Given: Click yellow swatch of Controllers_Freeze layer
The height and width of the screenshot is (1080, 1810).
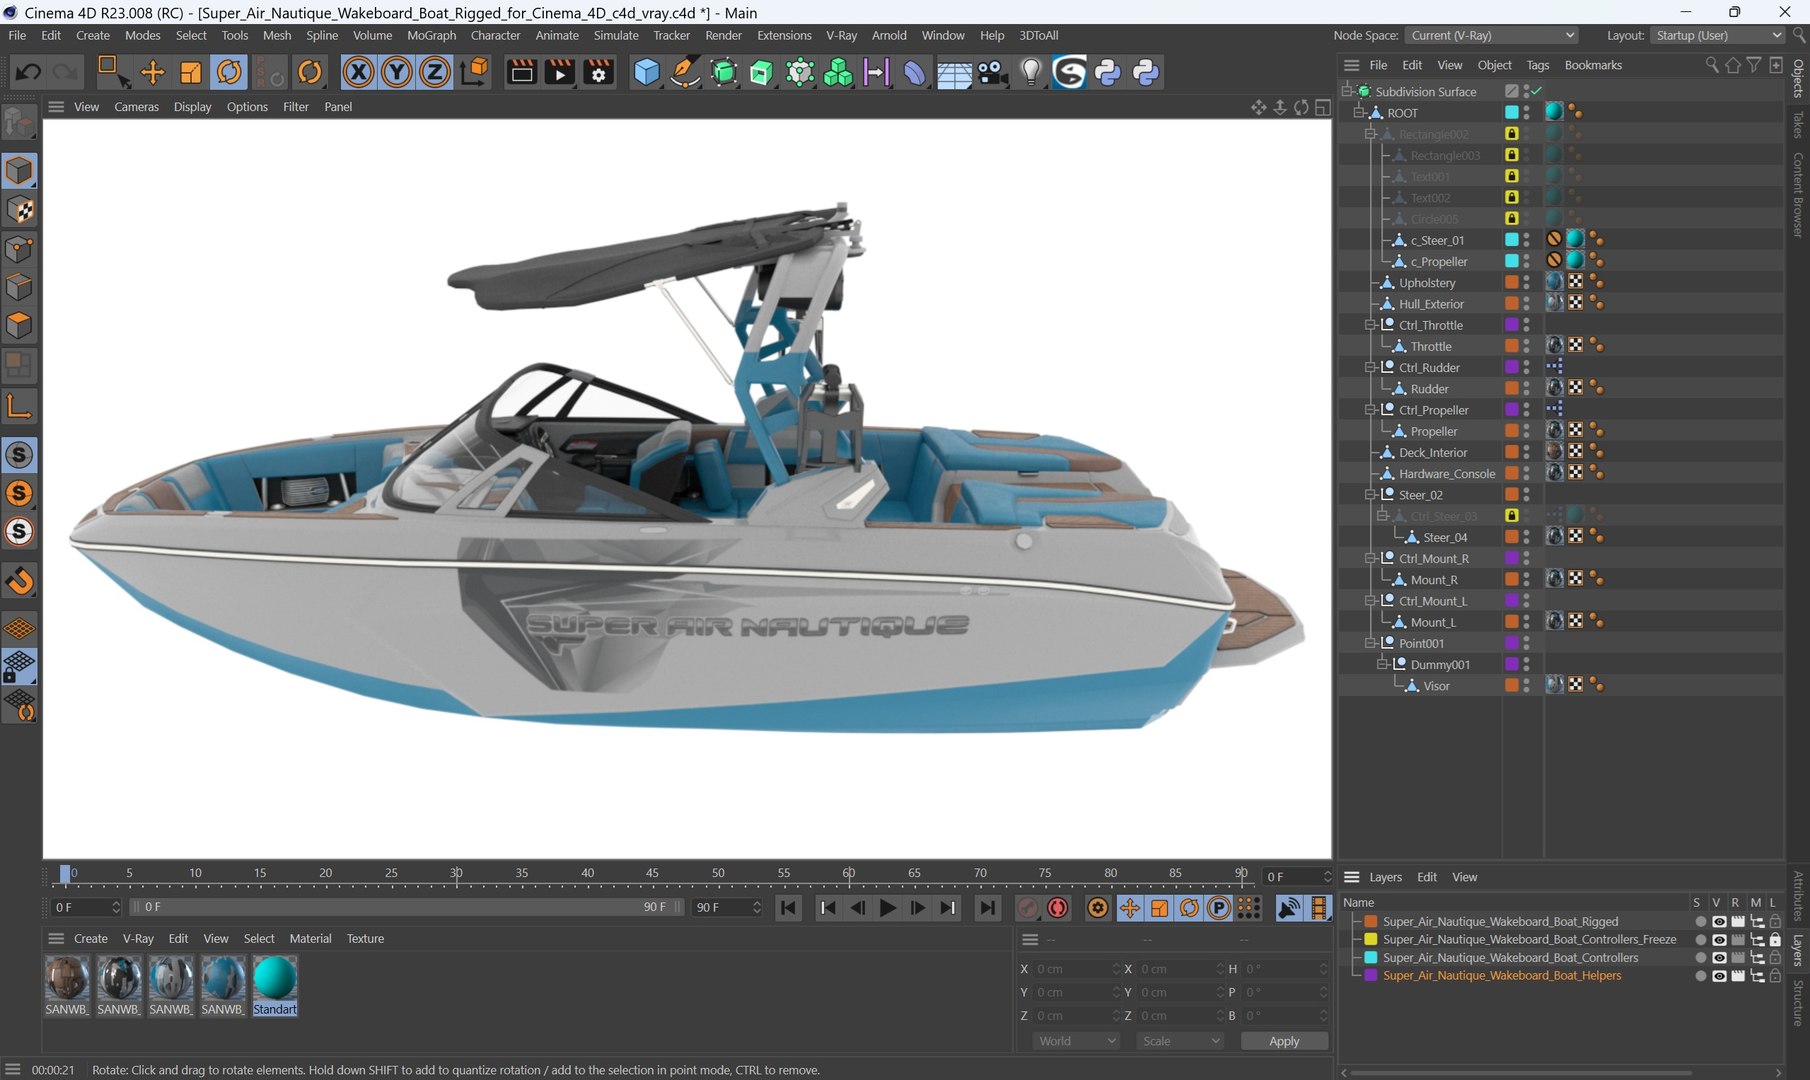Looking at the screenshot, I should coord(1371,940).
